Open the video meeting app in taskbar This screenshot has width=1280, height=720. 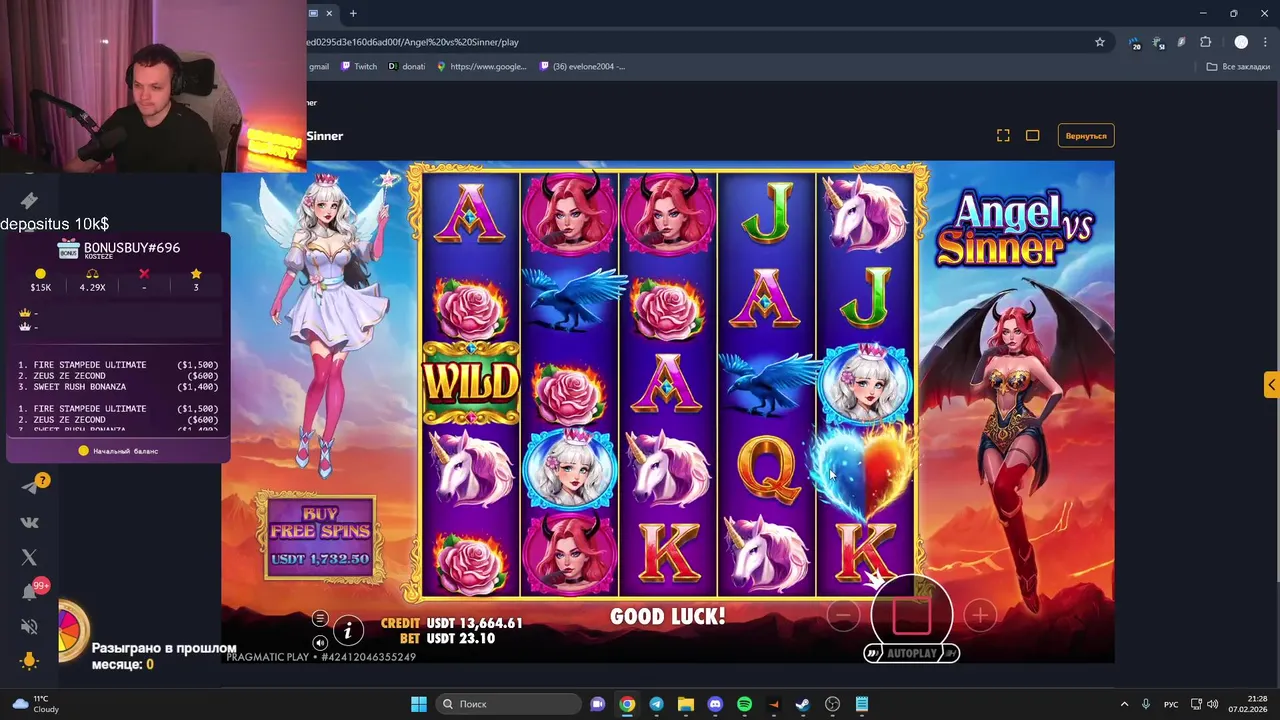pyautogui.click(x=598, y=704)
